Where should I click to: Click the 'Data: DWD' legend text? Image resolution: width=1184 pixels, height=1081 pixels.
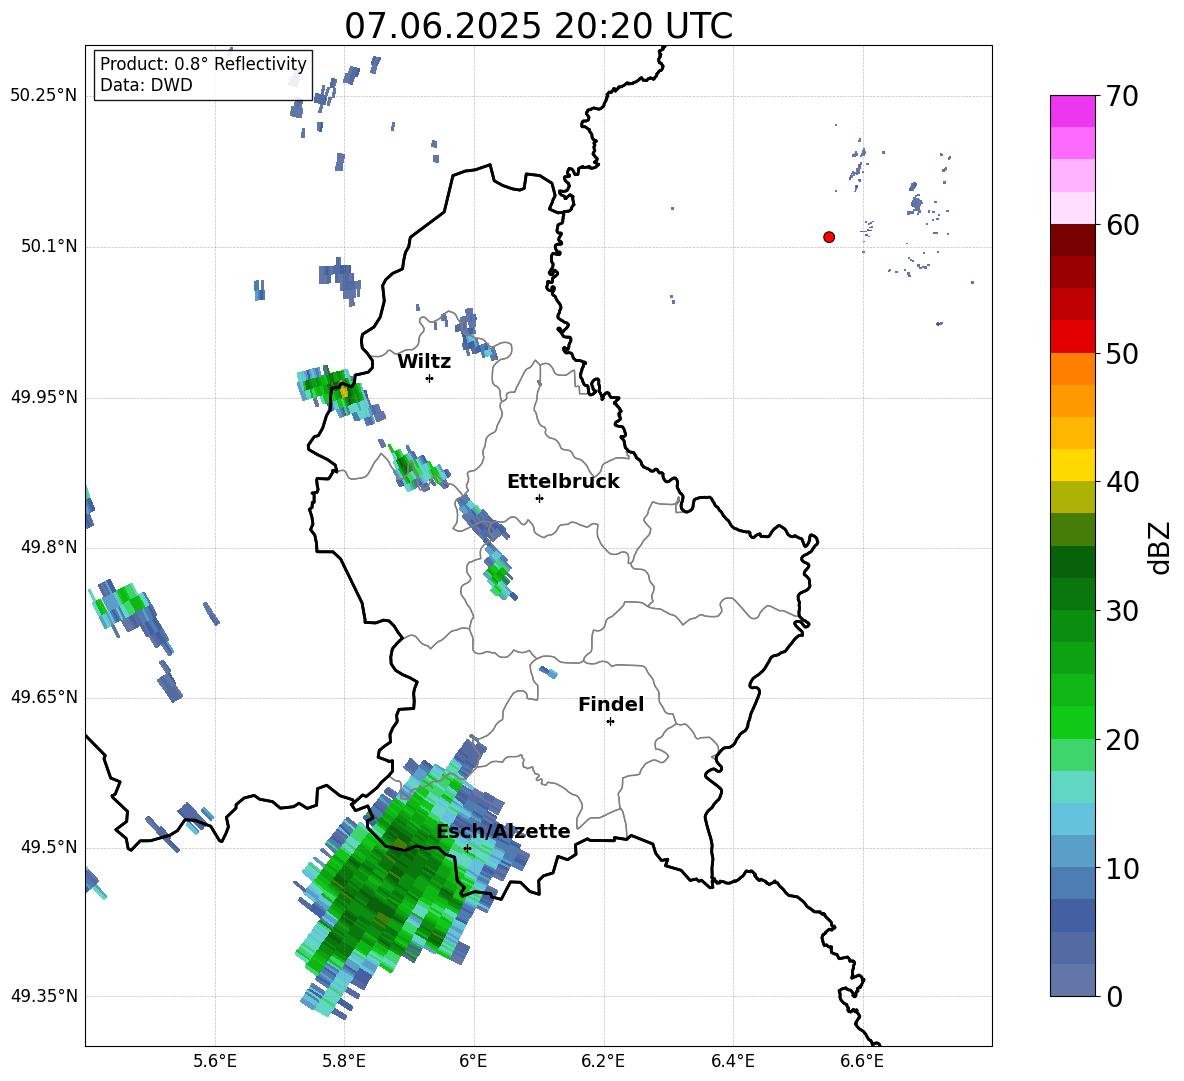(x=146, y=85)
